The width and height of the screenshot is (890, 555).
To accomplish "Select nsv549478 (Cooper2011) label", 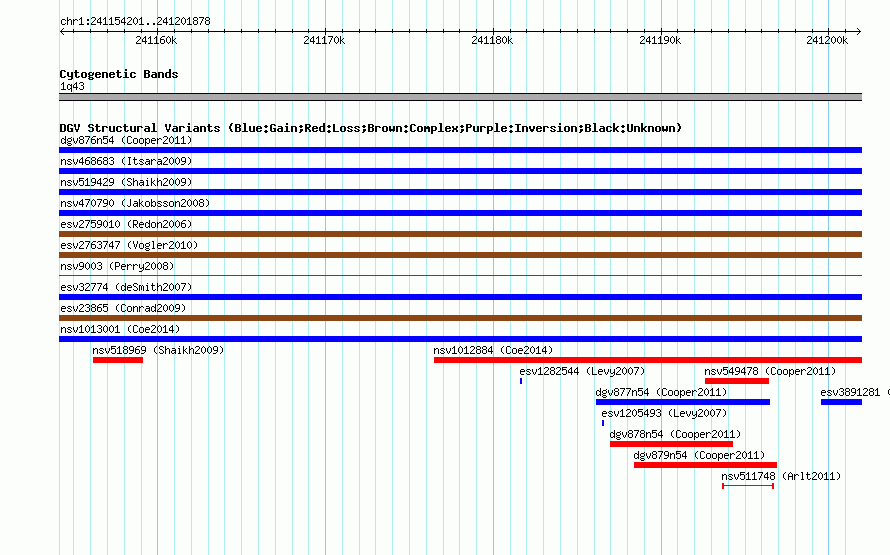I will pyautogui.click(x=770, y=371).
